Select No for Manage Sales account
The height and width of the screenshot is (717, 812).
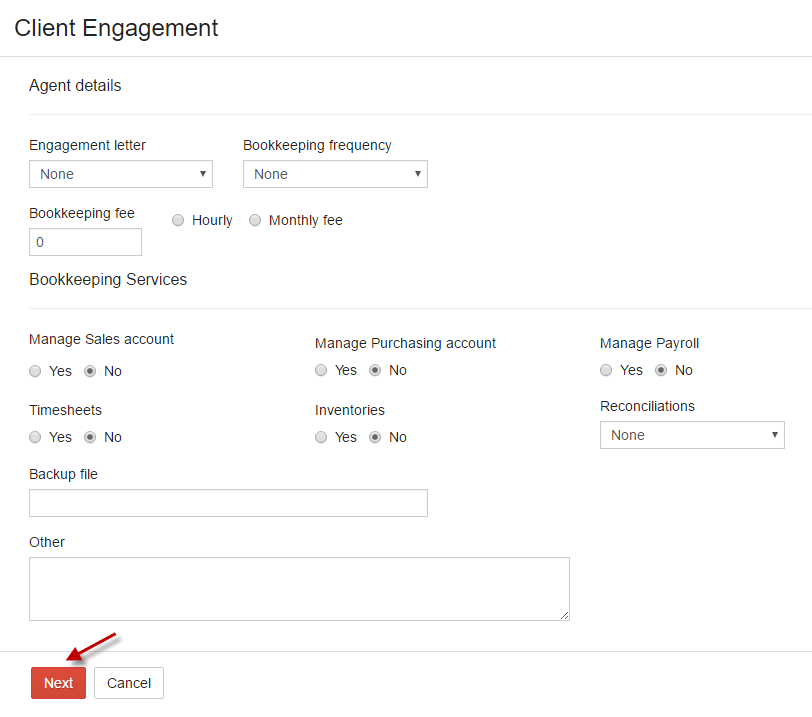pyautogui.click(x=89, y=371)
